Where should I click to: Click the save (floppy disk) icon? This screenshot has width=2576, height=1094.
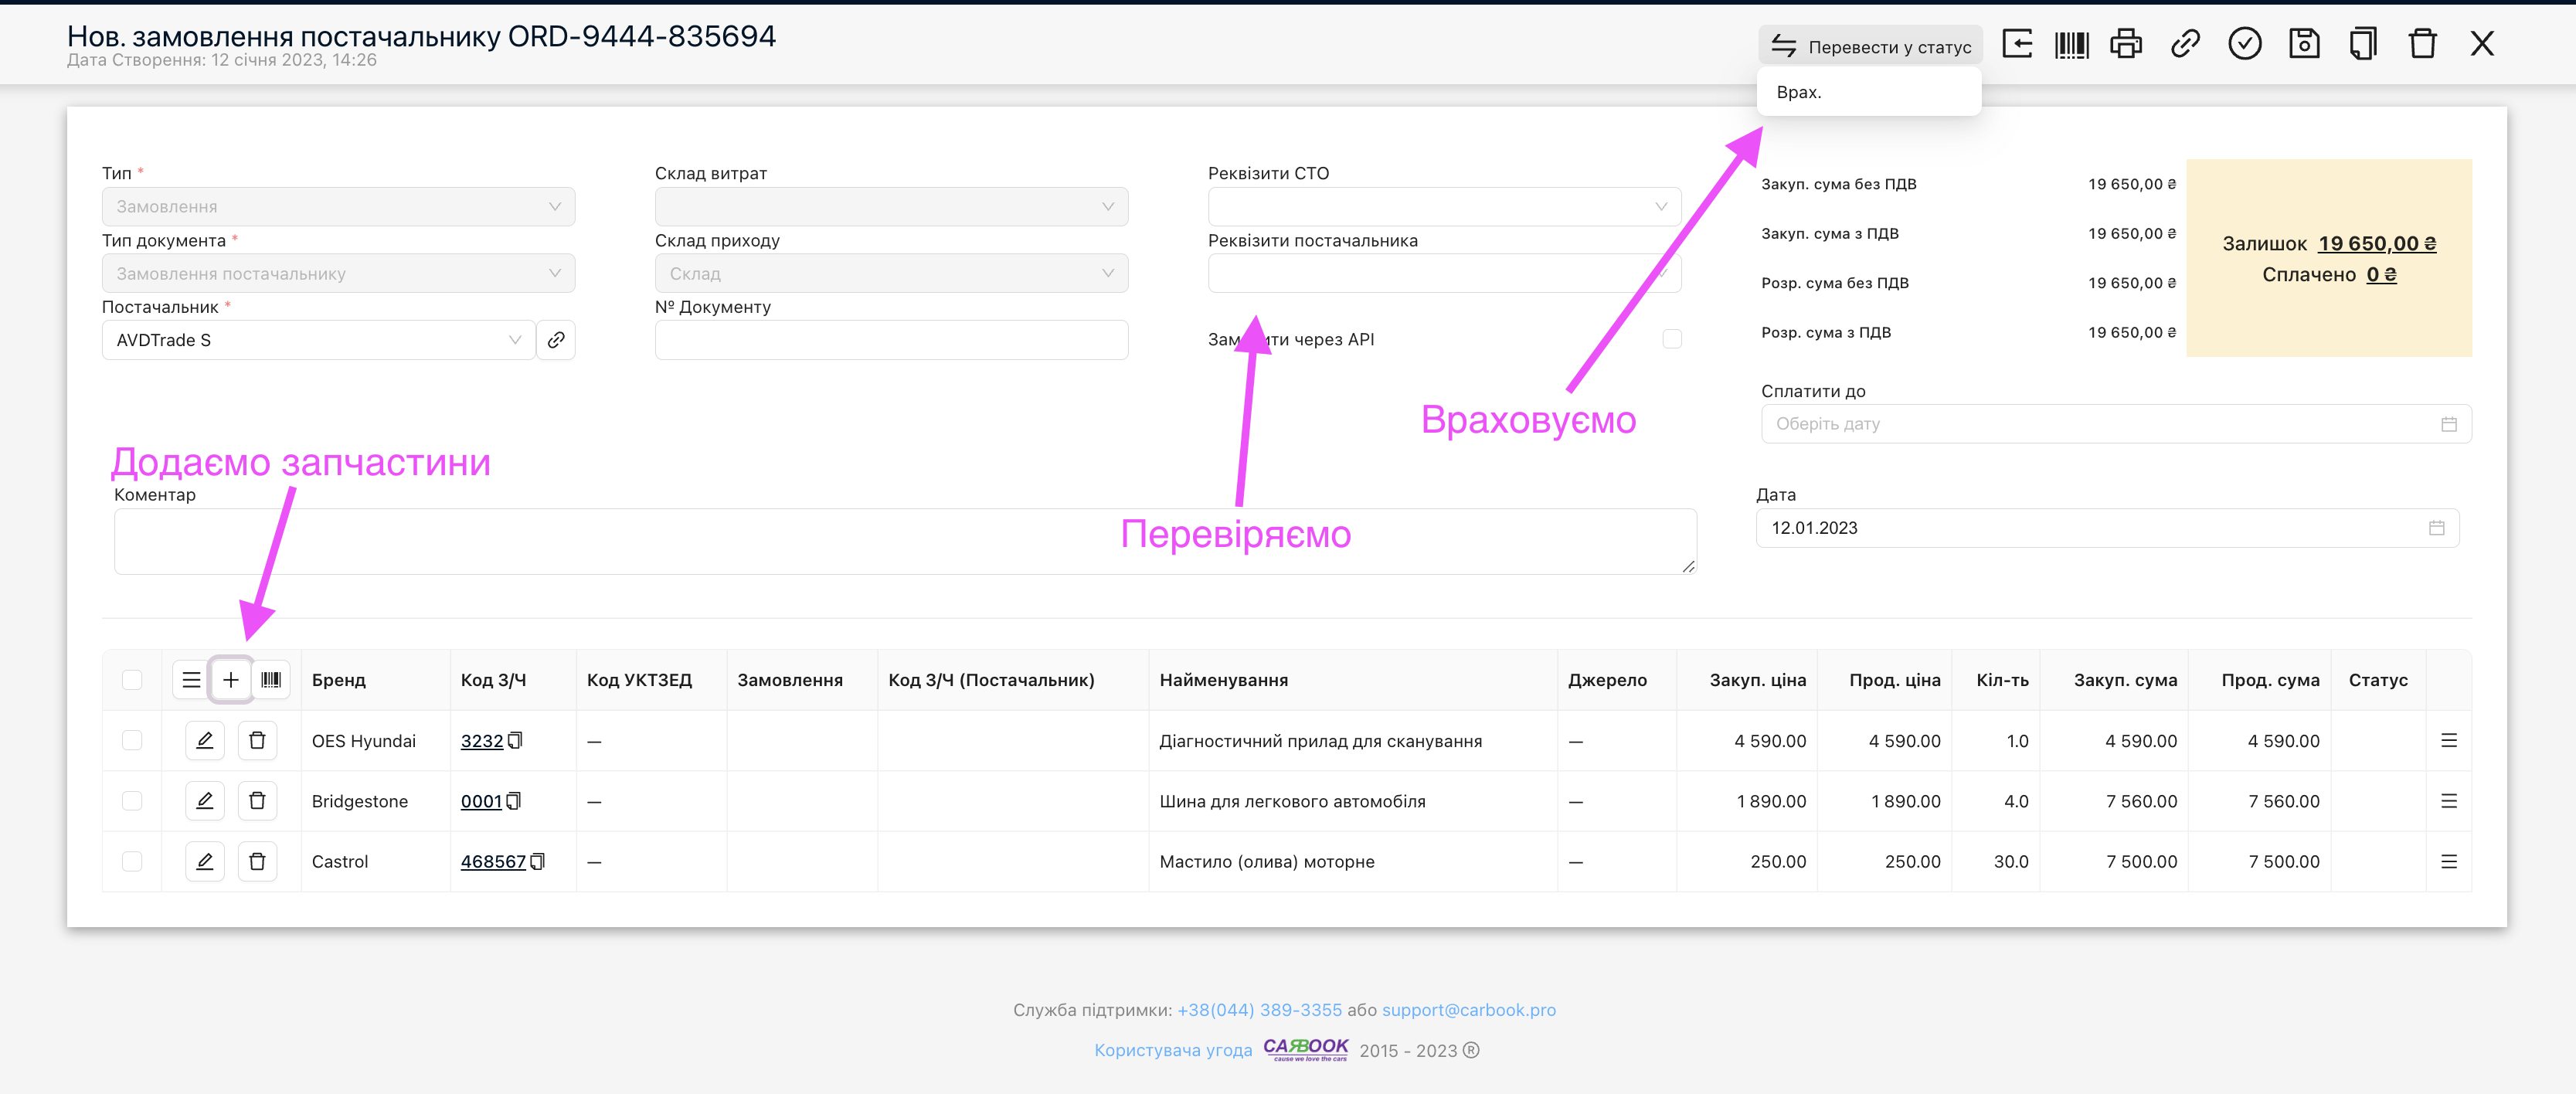[x=2303, y=44]
